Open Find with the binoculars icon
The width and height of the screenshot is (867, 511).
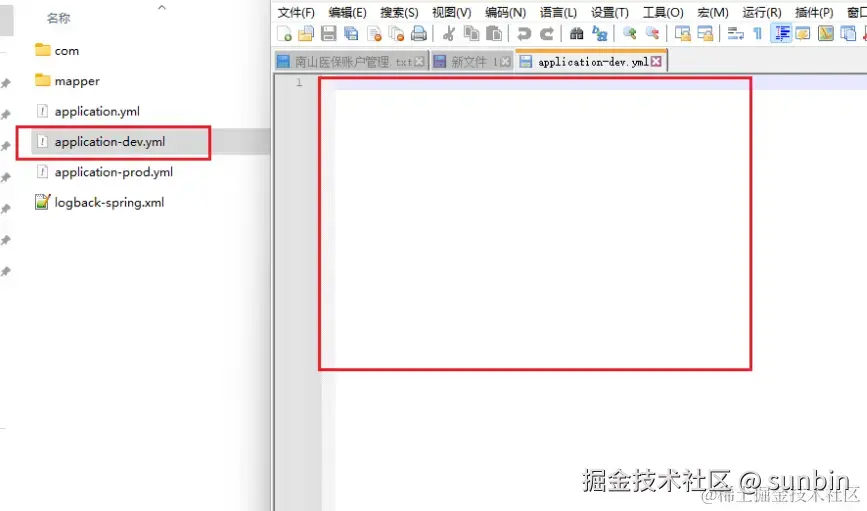[577, 34]
